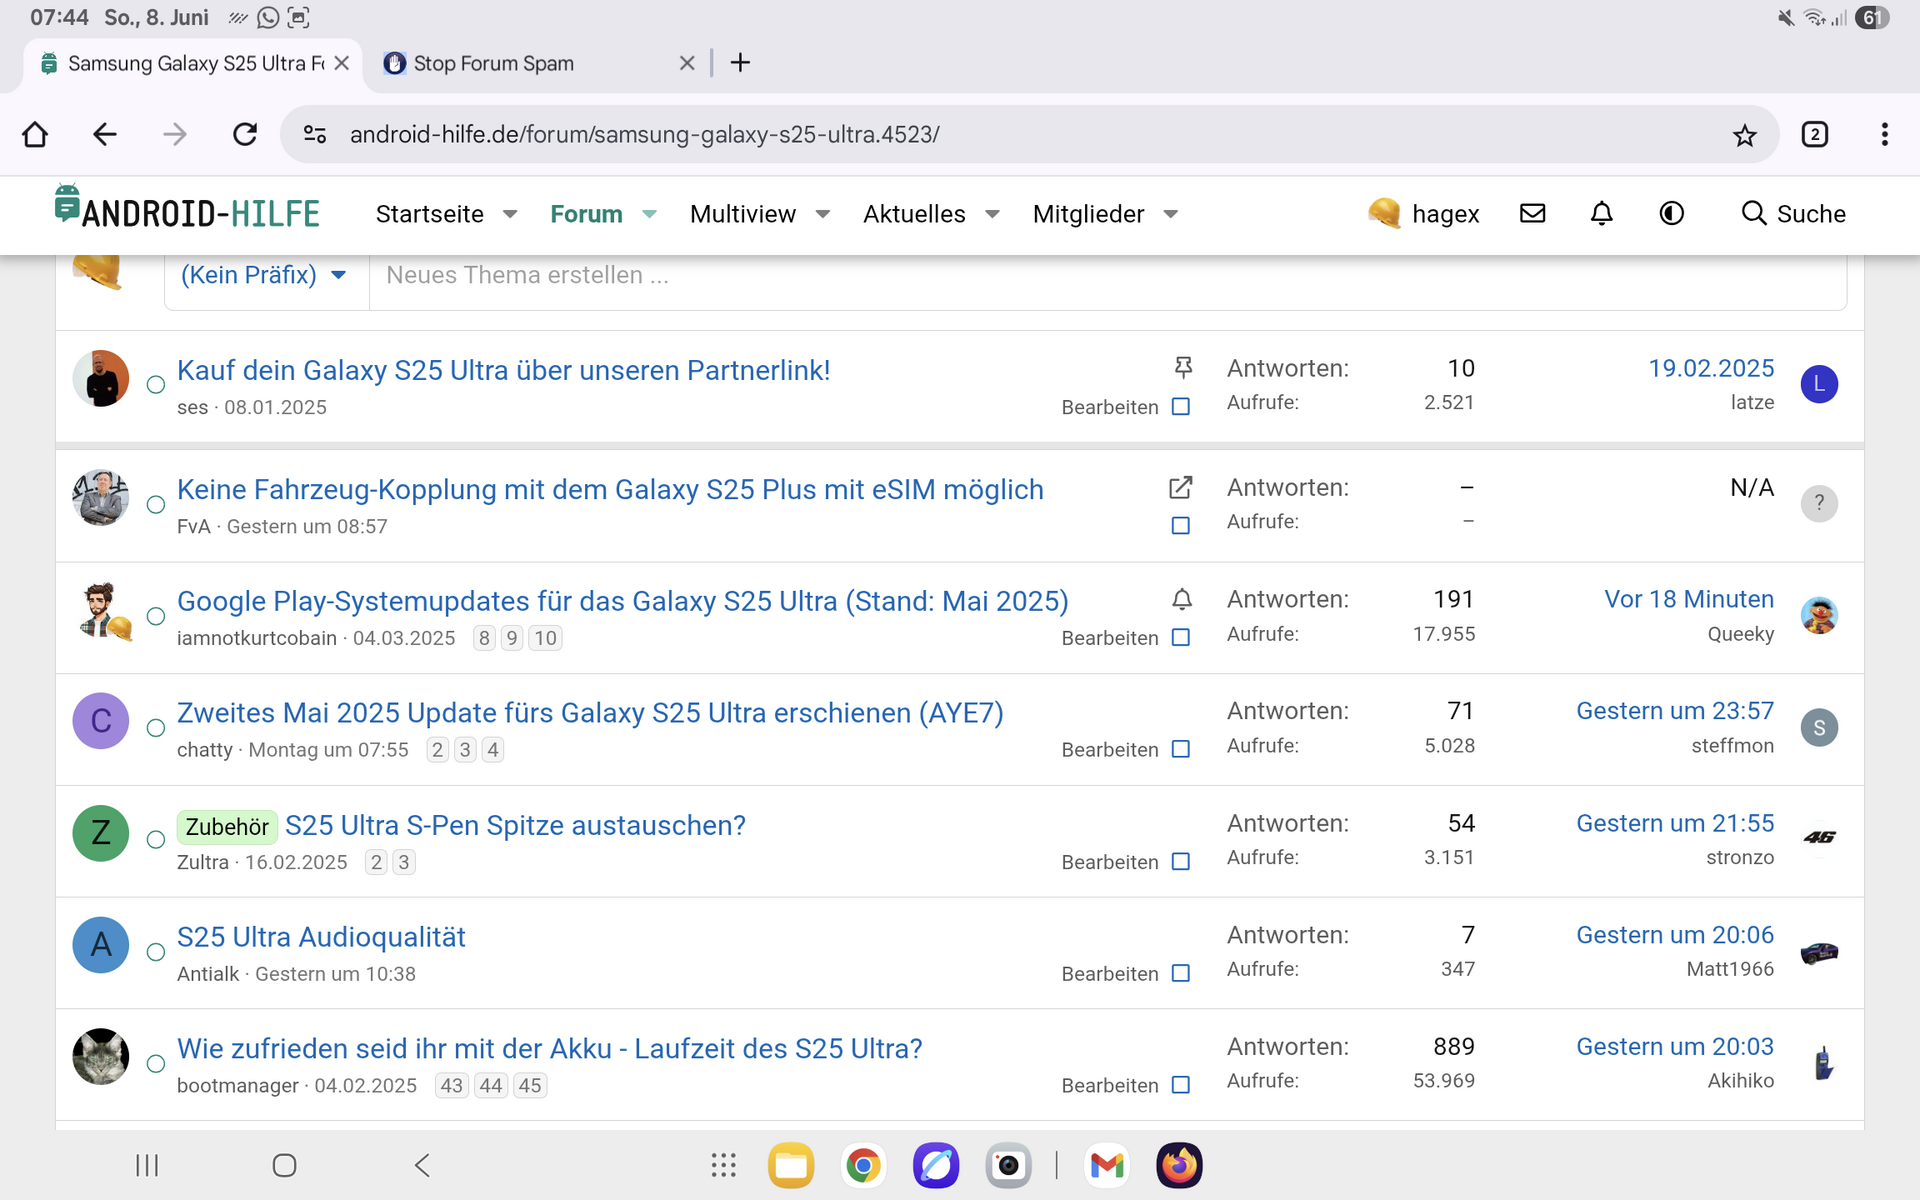Viewport: 1920px width, 1200px height.
Task: Open thread Keine Fahrzeug-Kopplung mit Galaxy S25 Plus
Action: (x=610, y=489)
